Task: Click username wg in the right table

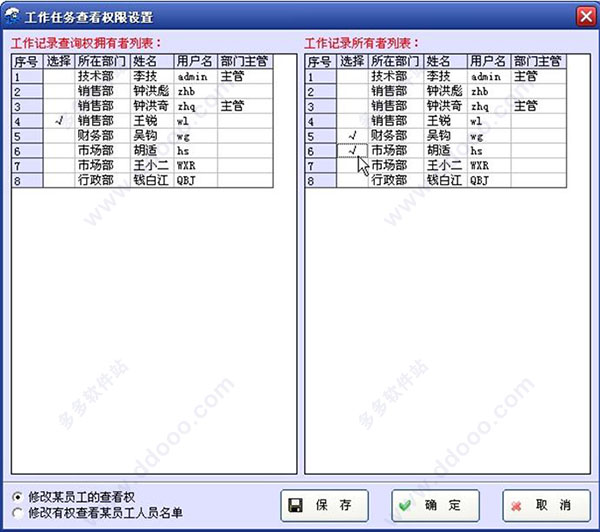Action: (x=489, y=136)
